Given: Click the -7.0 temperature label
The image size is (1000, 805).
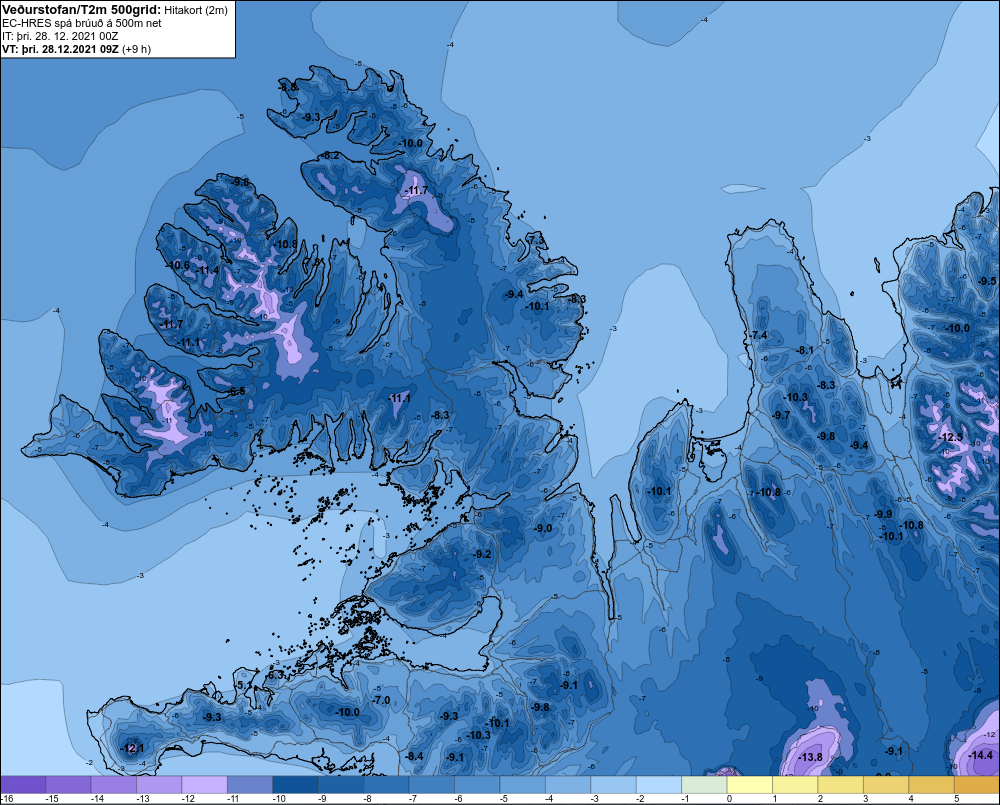Looking at the screenshot, I should pyautogui.click(x=381, y=700).
